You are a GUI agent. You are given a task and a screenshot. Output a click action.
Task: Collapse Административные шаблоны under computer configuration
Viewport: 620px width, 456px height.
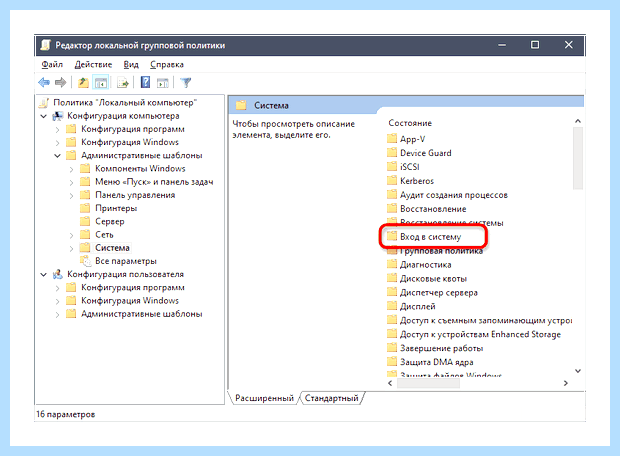(58, 156)
